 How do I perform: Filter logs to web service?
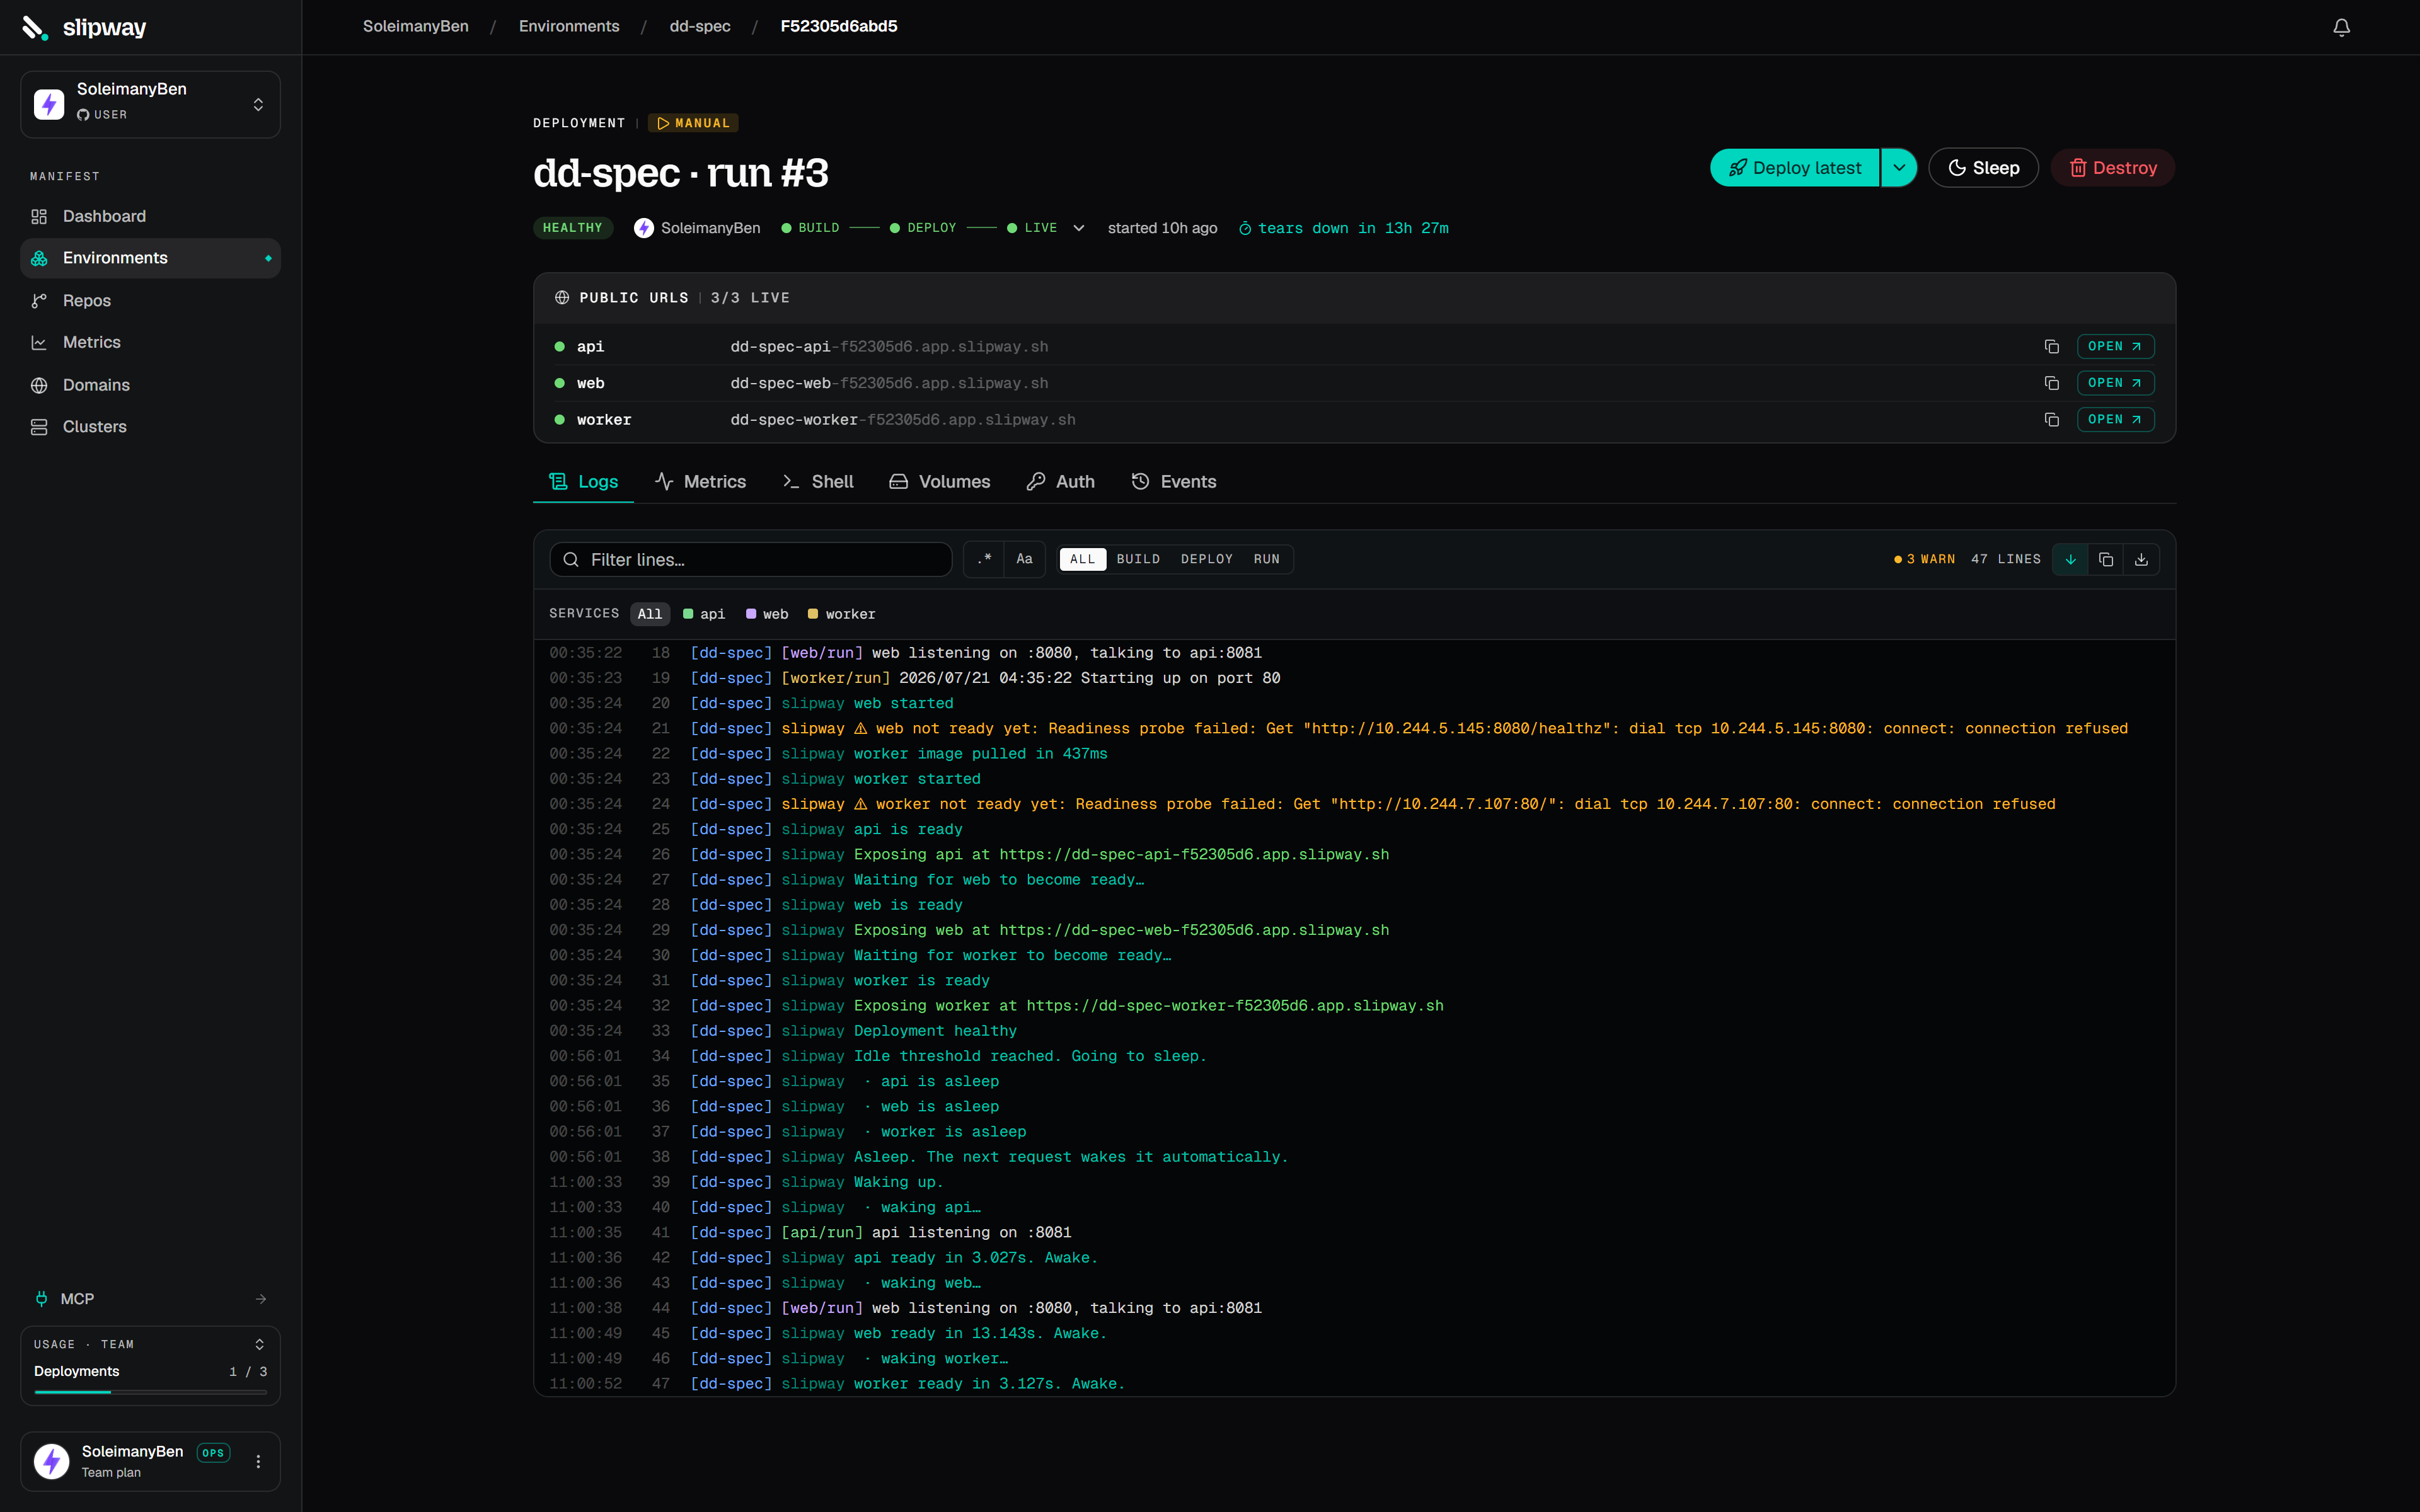pyautogui.click(x=767, y=614)
